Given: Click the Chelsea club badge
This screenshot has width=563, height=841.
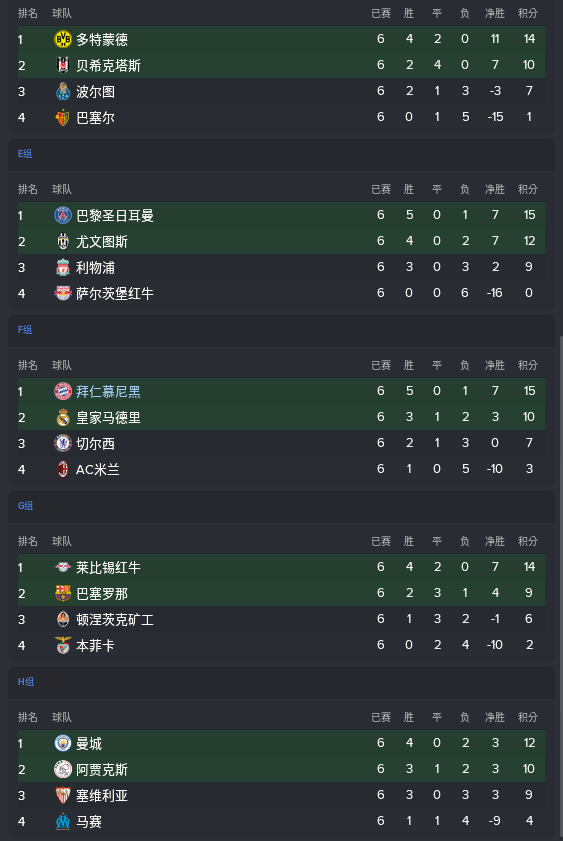Looking at the screenshot, I should (63, 443).
